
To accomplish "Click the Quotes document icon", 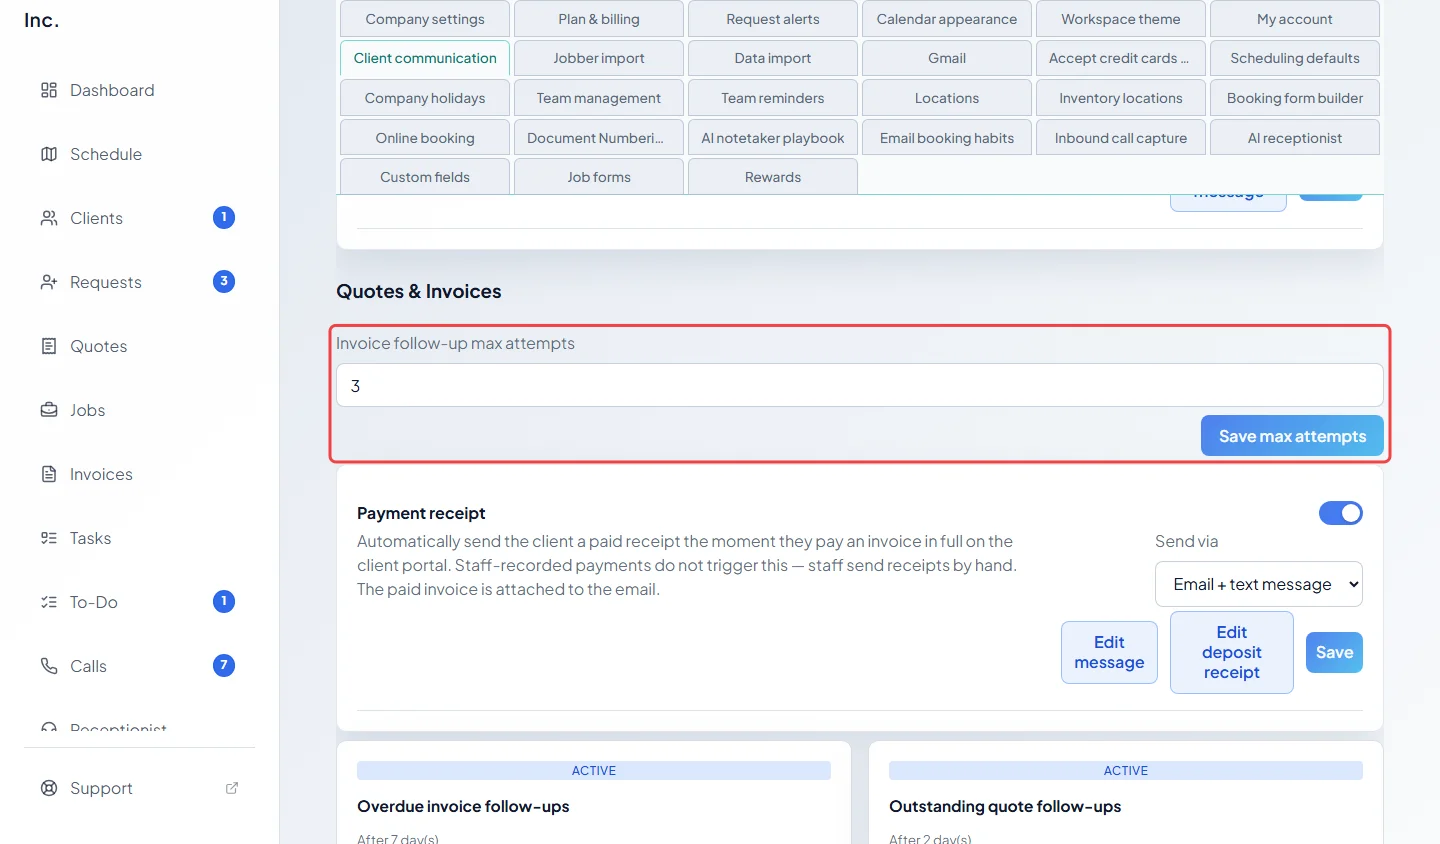I will 49,346.
